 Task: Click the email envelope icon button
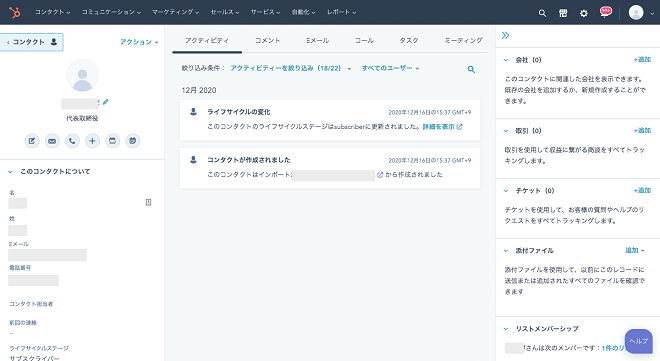coord(52,141)
